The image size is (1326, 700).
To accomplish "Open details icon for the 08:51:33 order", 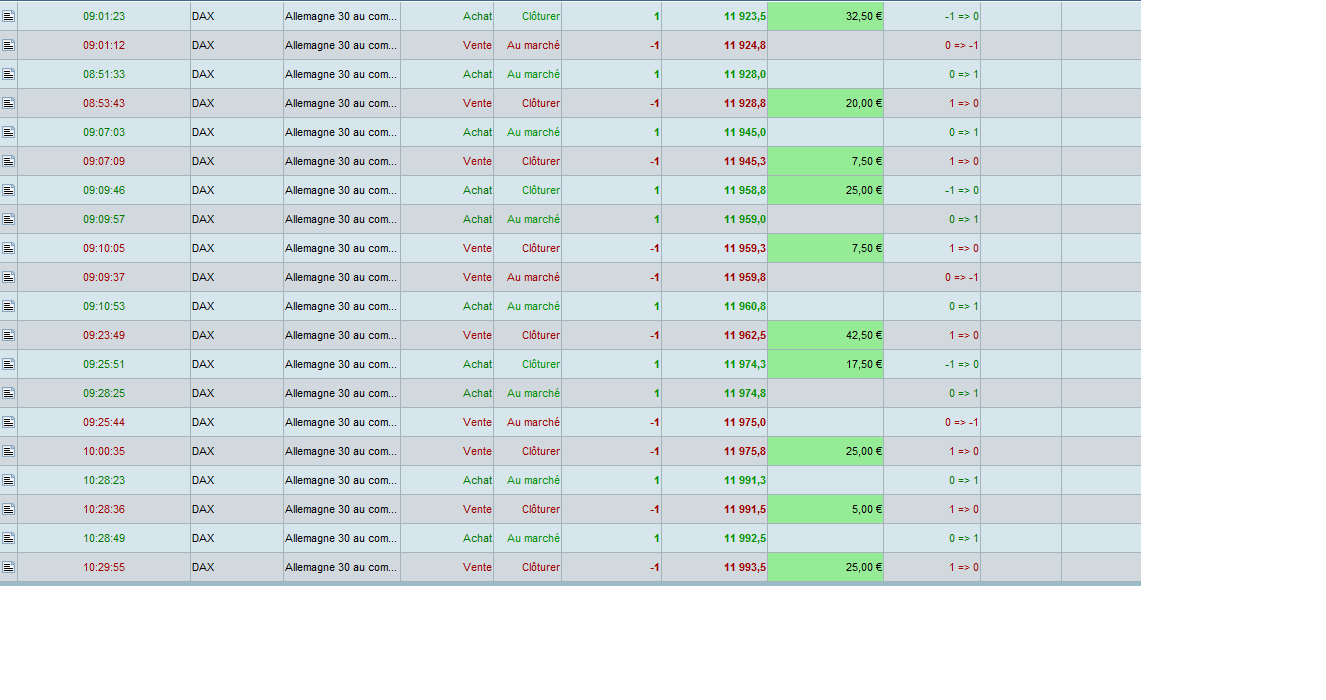I will point(8,74).
